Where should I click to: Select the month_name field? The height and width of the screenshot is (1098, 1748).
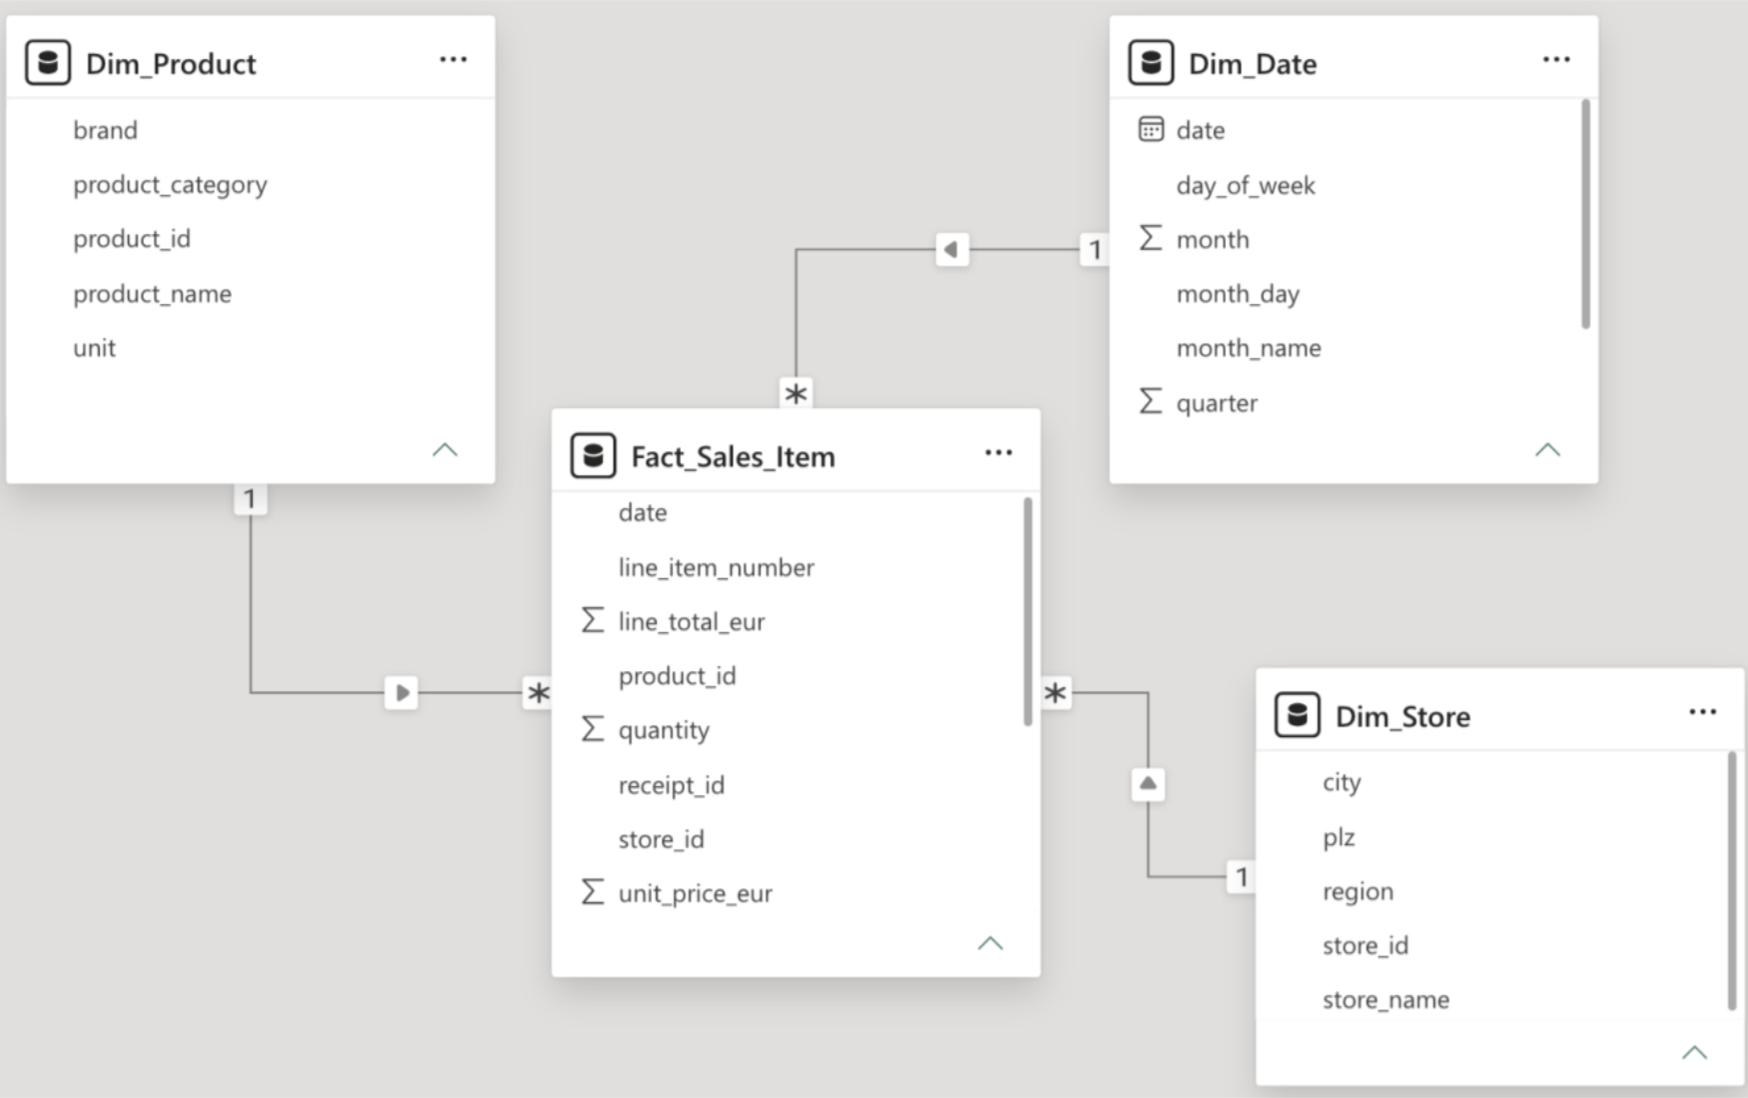[1248, 348]
